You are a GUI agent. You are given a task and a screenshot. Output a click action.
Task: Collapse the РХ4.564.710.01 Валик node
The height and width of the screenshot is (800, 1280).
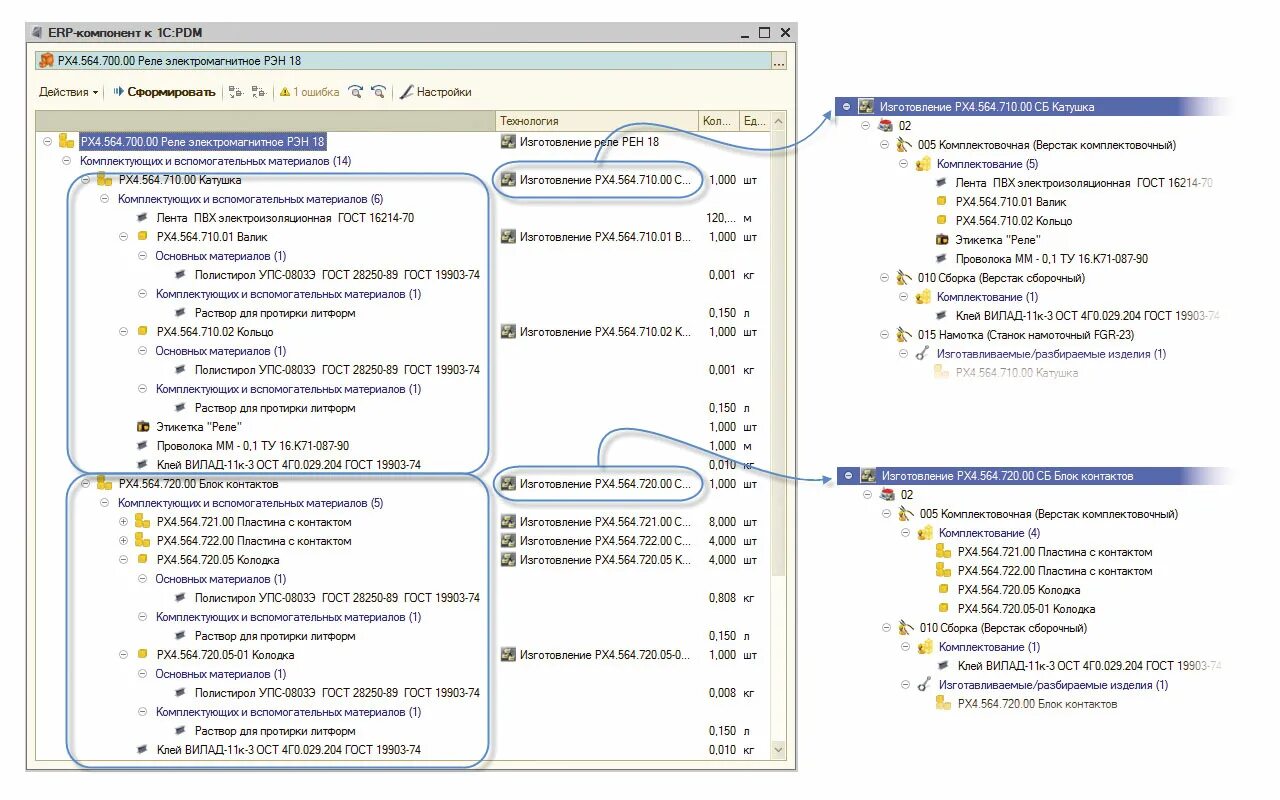click(124, 237)
